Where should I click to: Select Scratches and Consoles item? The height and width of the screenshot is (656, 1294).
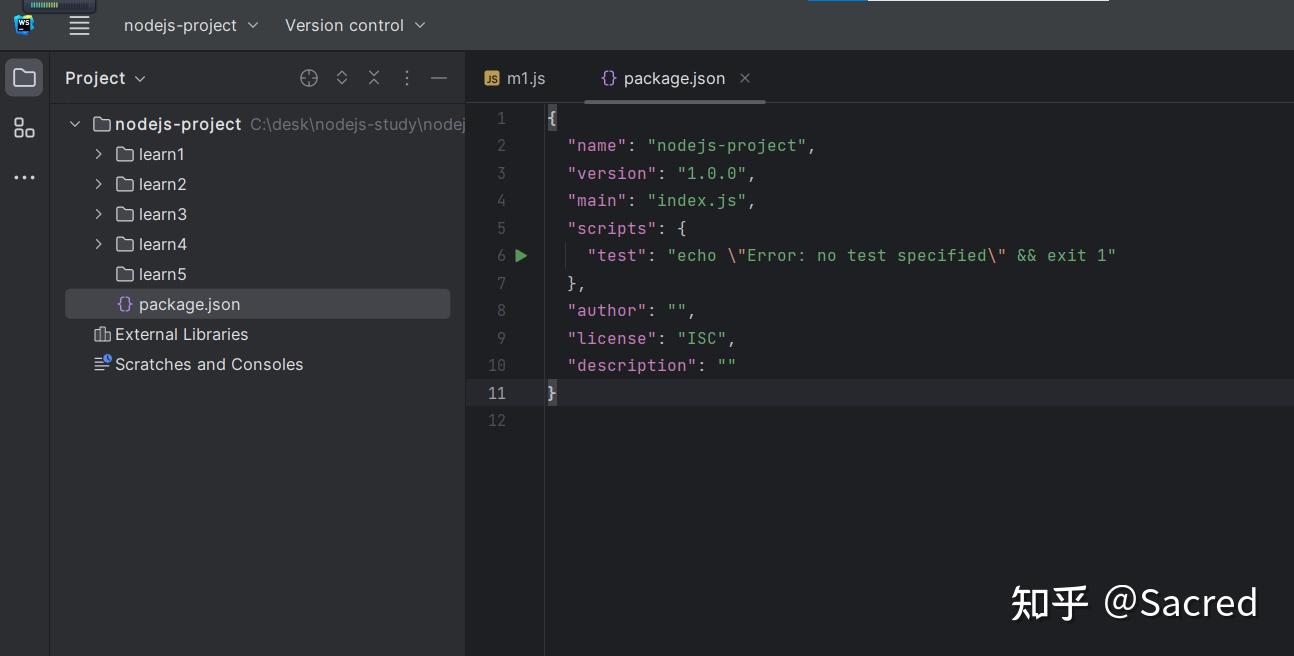(208, 364)
